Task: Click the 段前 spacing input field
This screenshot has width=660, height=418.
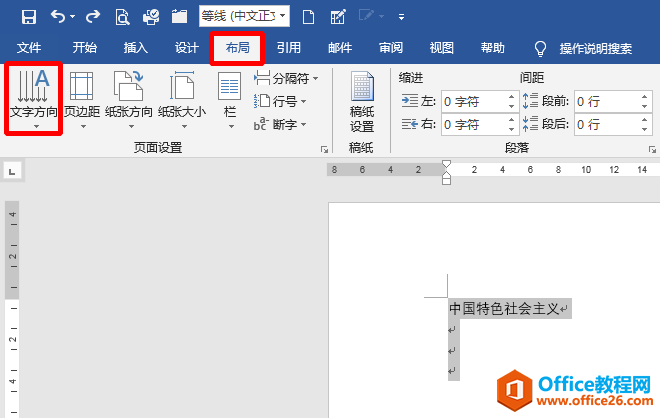Action: pyautogui.click(x=607, y=101)
